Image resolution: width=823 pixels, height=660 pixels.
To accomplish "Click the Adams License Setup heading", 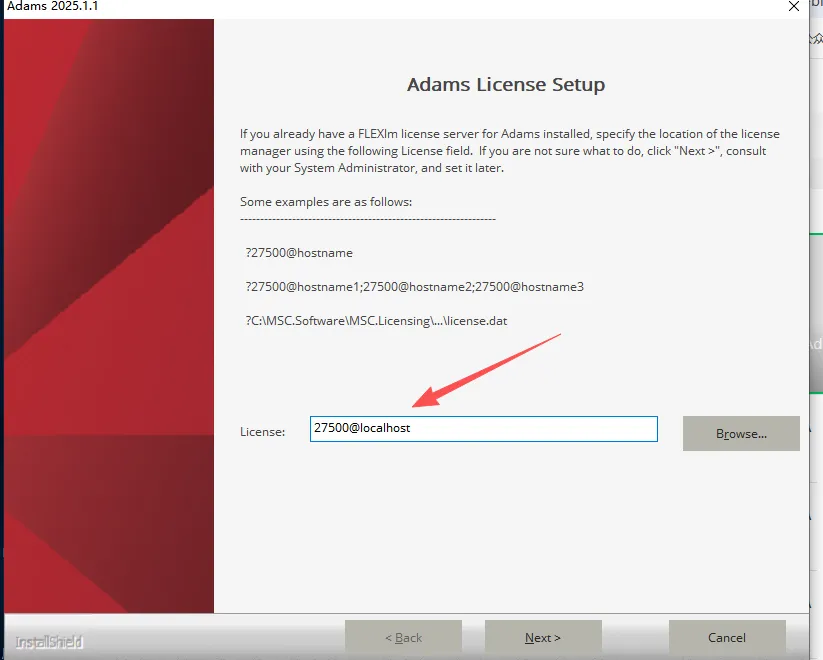I will [x=506, y=85].
